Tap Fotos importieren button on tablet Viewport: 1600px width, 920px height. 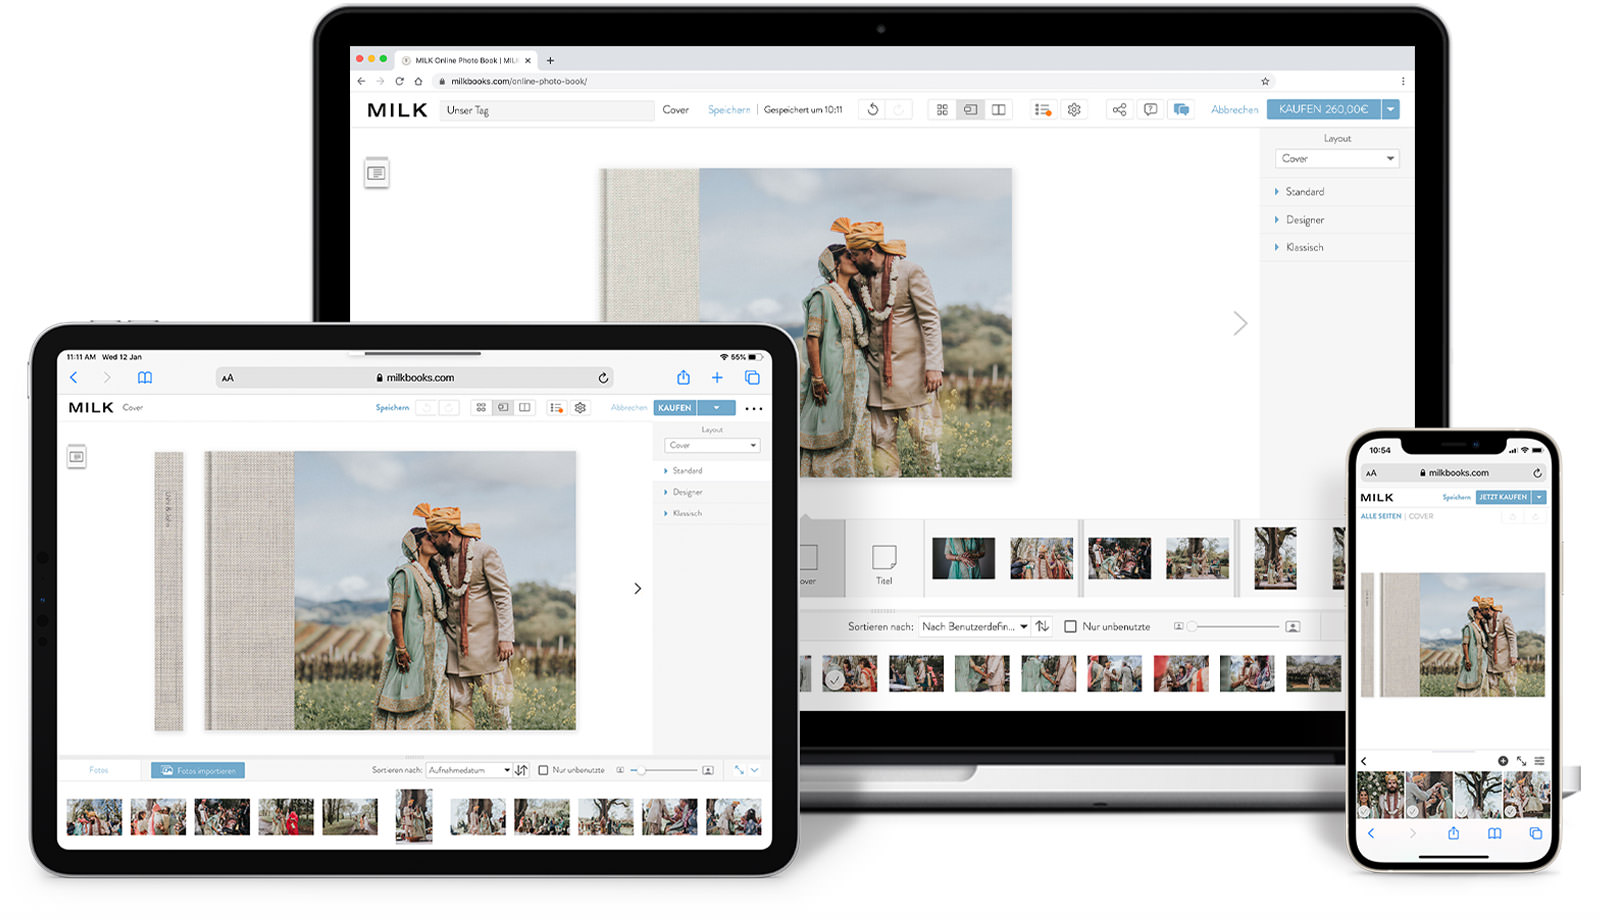point(198,770)
